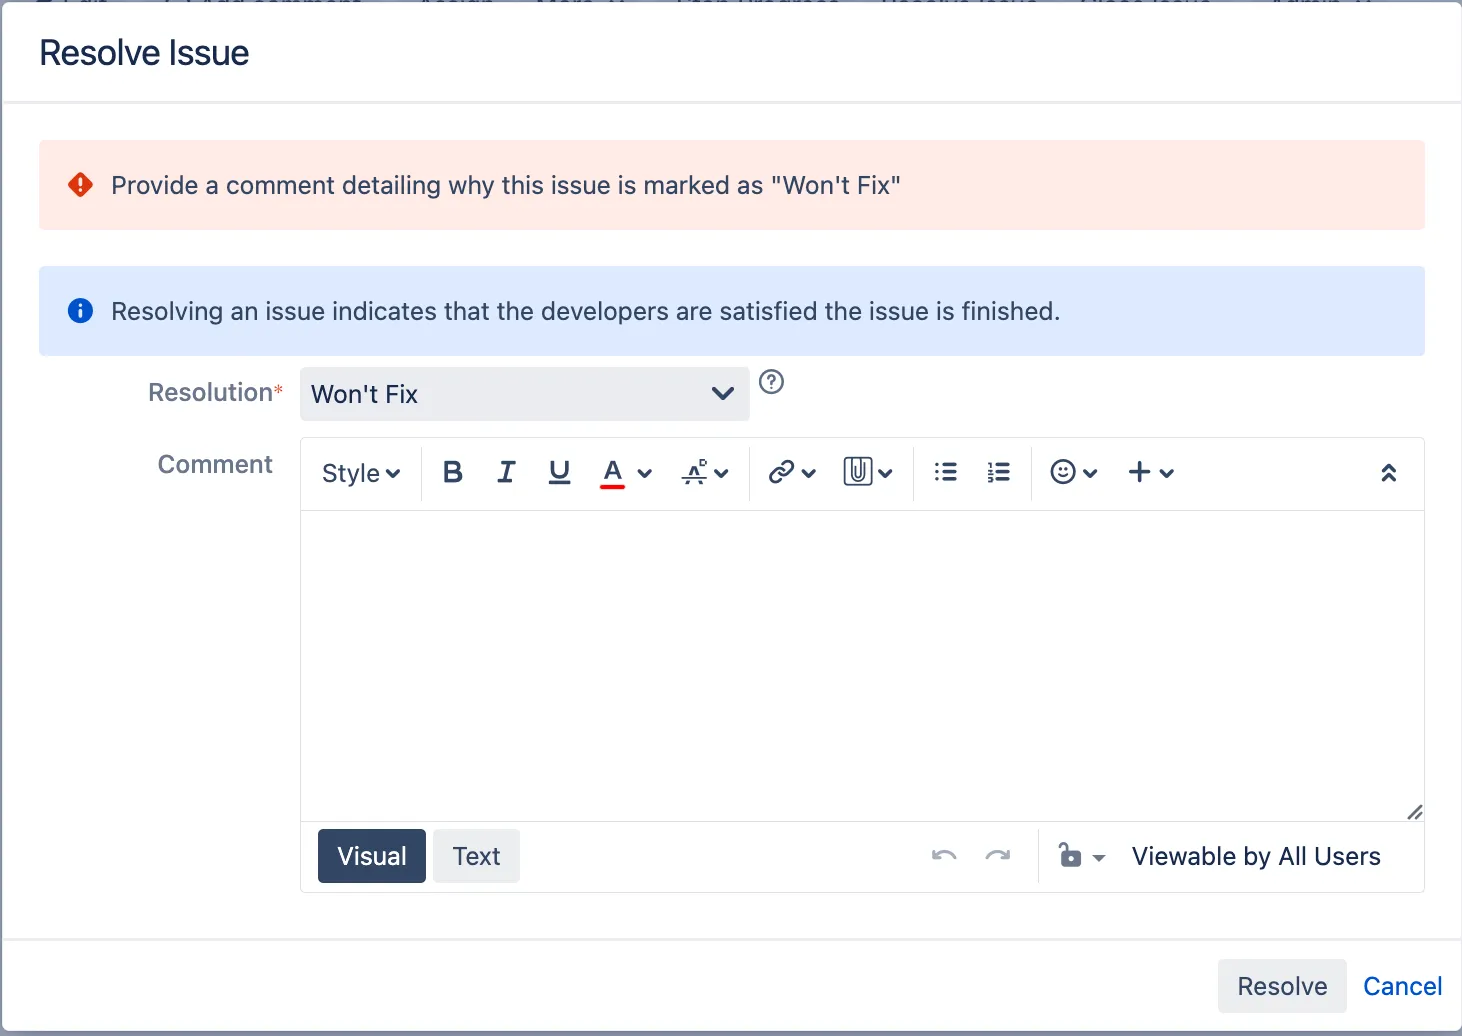Click the comment box resize handle
Viewport: 1462px width, 1036px height.
click(1414, 812)
